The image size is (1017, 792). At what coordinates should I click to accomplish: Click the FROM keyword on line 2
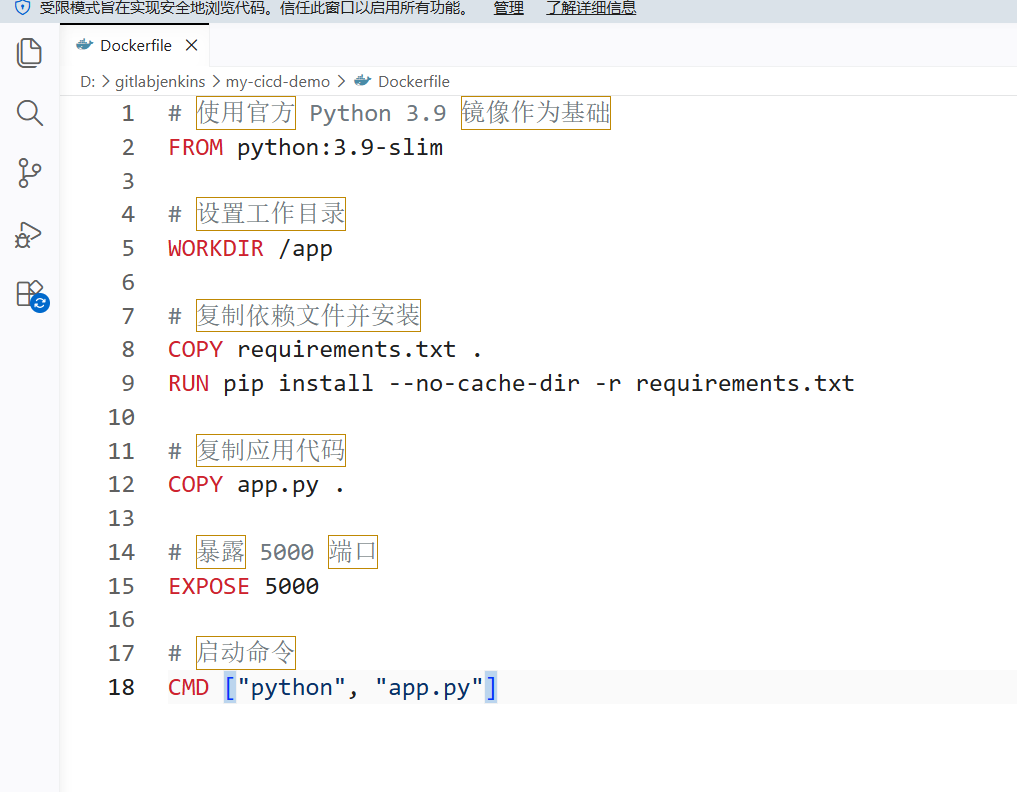click(195, 147)
